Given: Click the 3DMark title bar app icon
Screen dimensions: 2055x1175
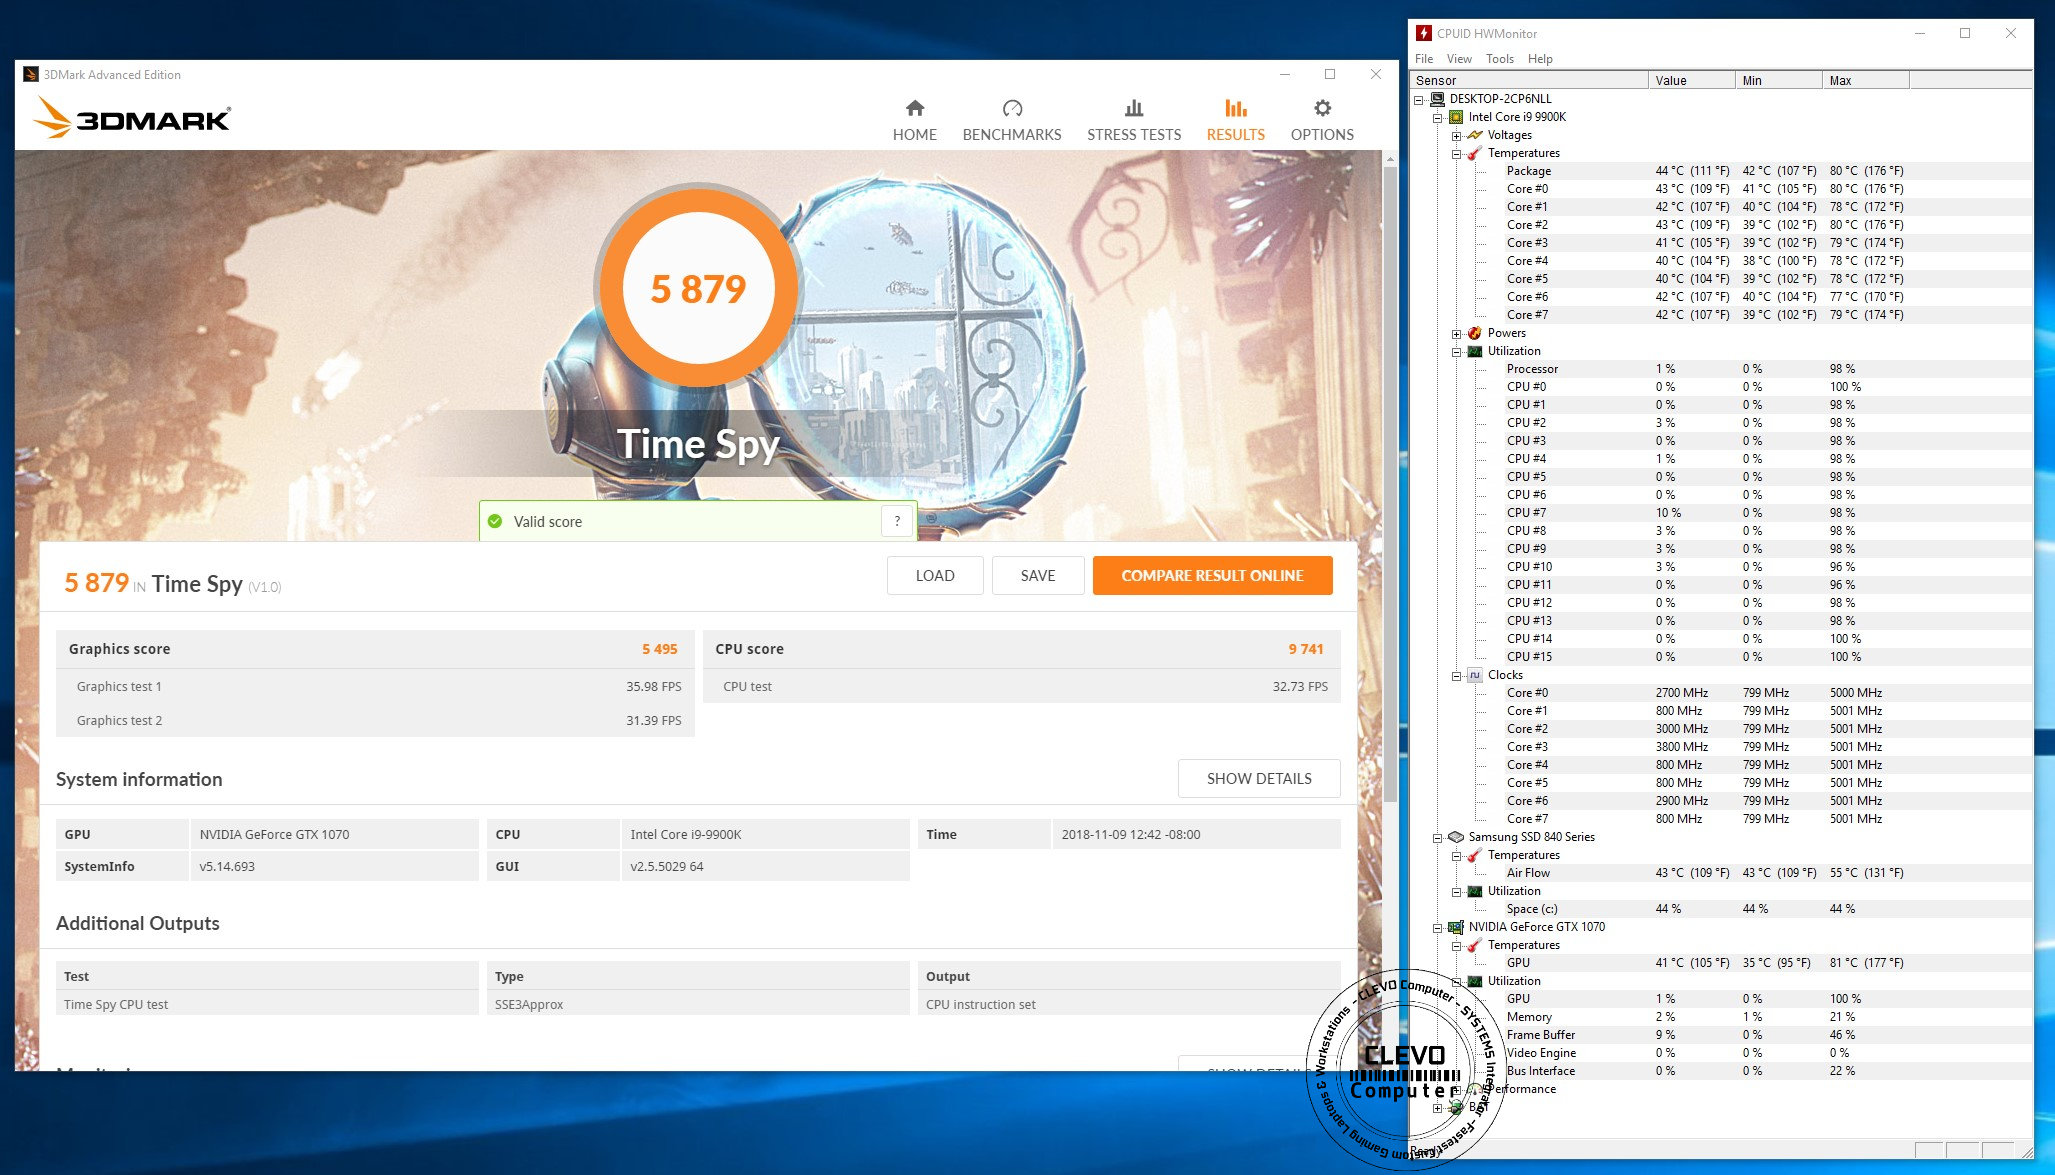Looking at the screenshot, I should click(x=31, y=74).
